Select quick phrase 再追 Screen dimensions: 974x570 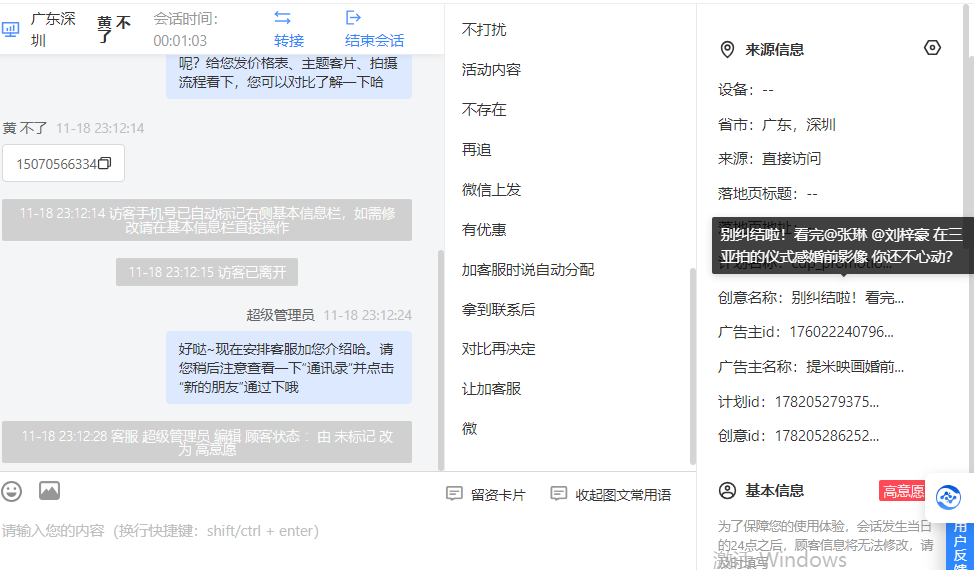click(476, 150)
